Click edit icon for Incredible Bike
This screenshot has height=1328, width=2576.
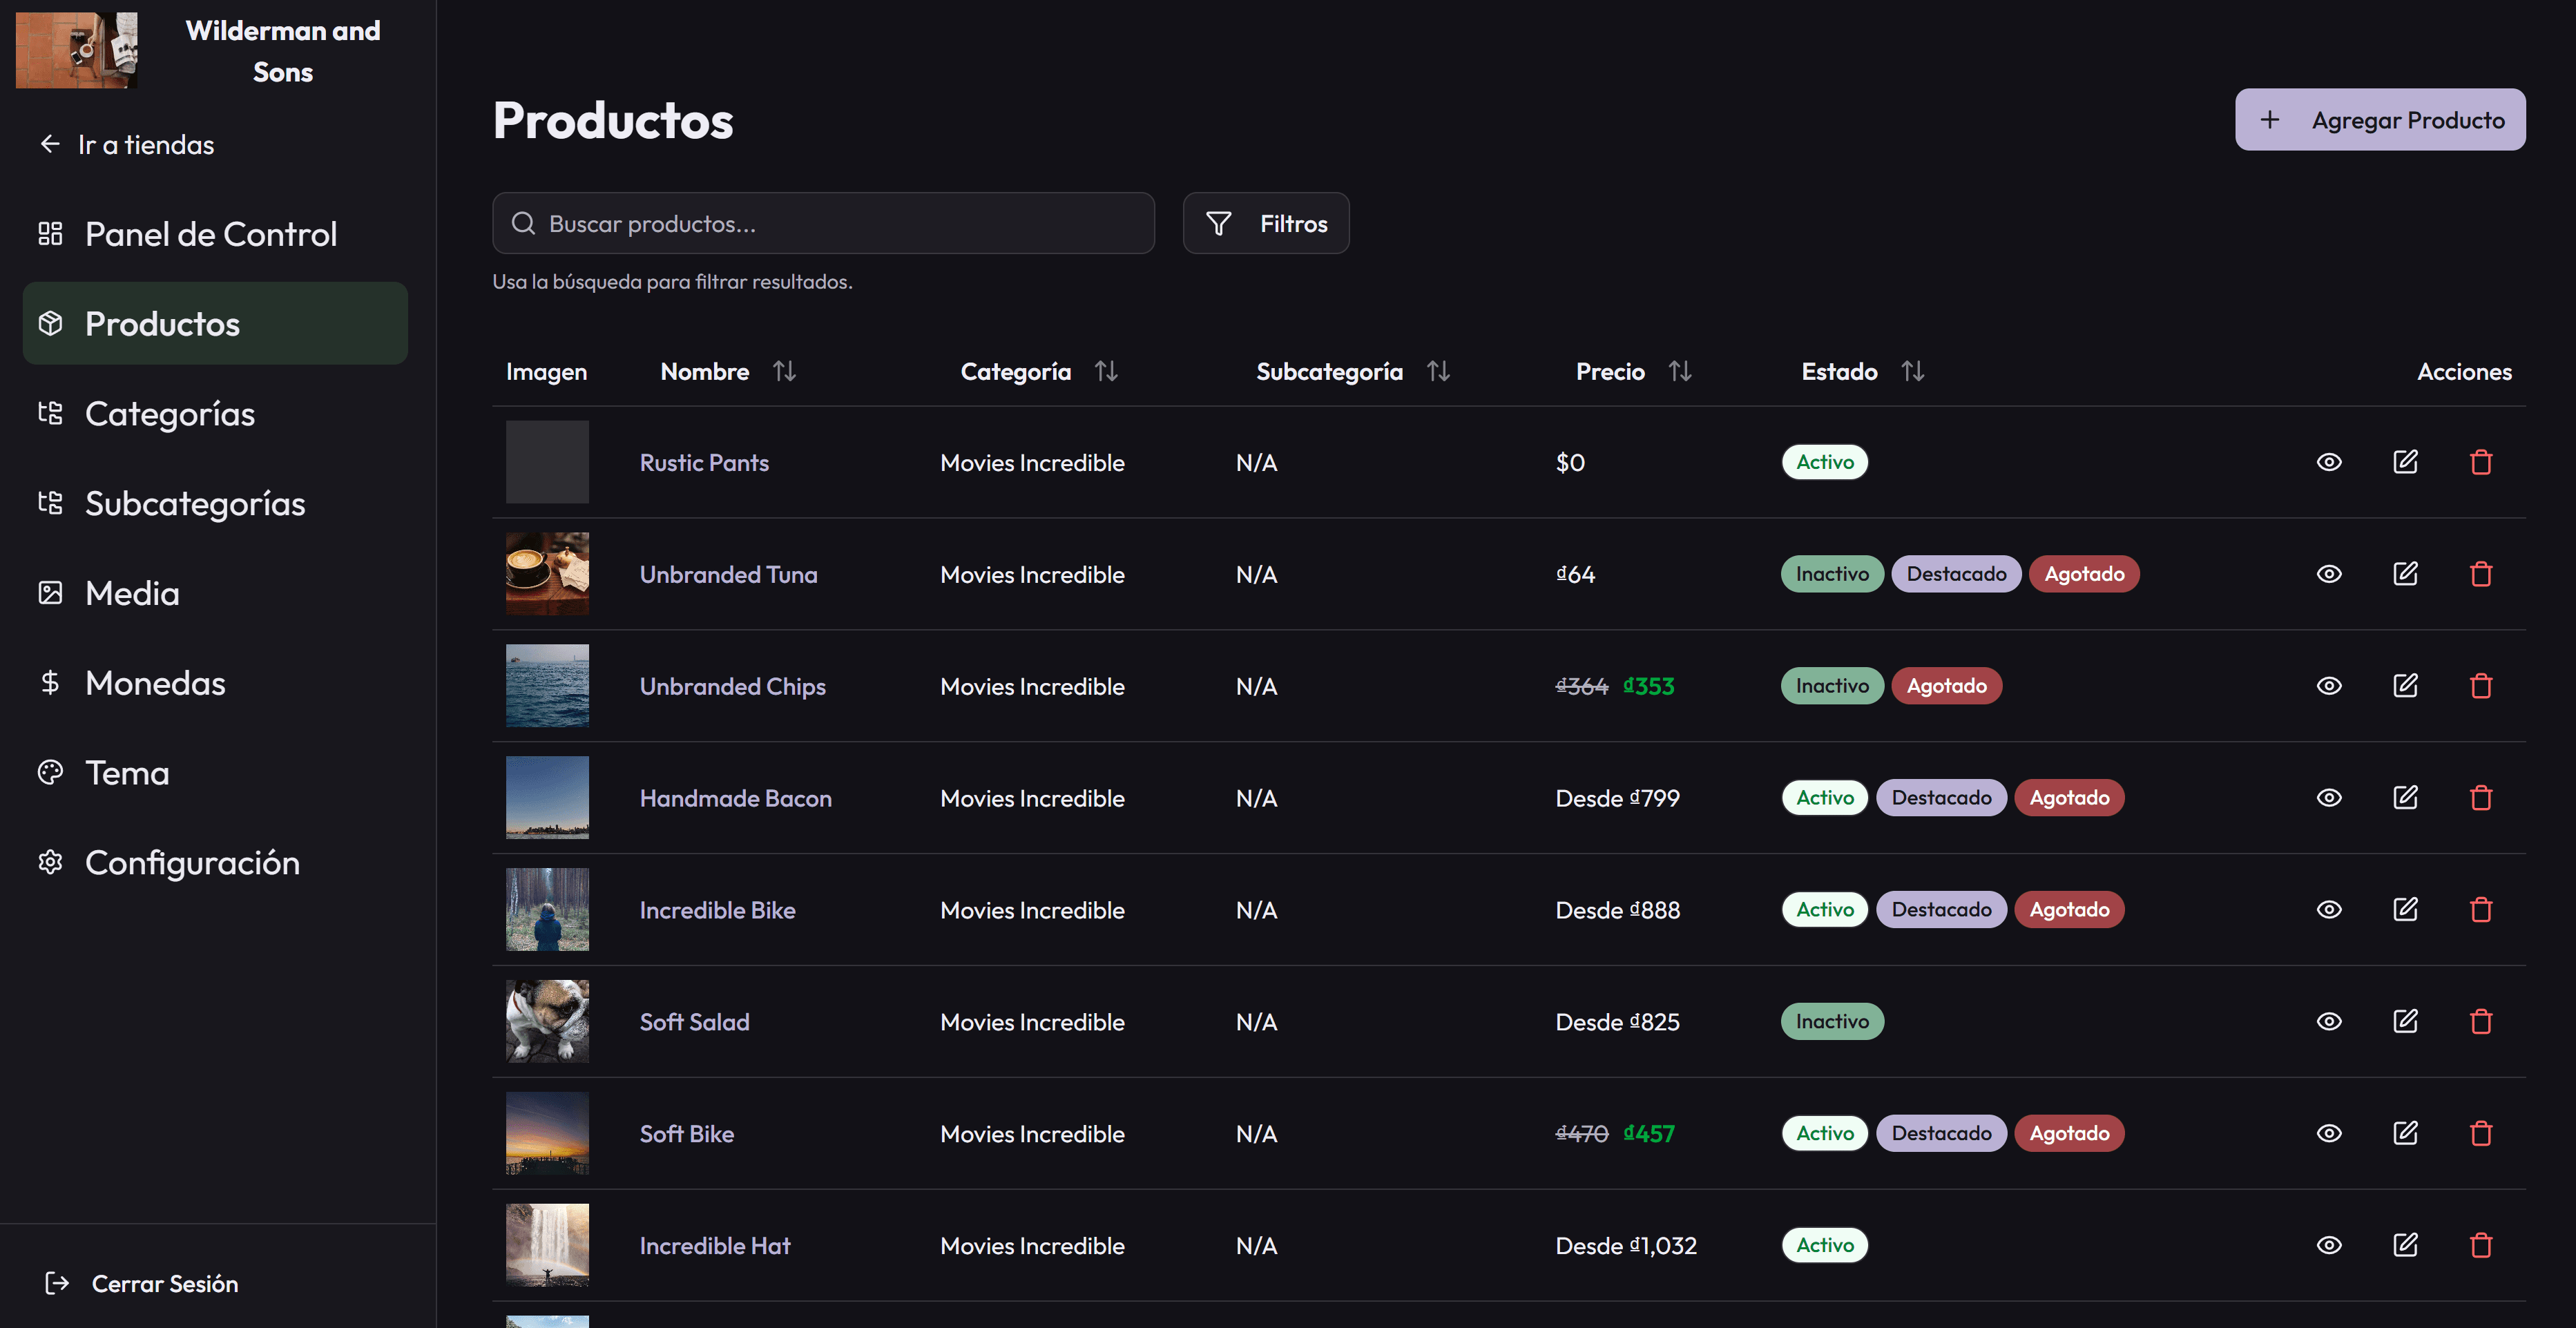[2405, 909]
